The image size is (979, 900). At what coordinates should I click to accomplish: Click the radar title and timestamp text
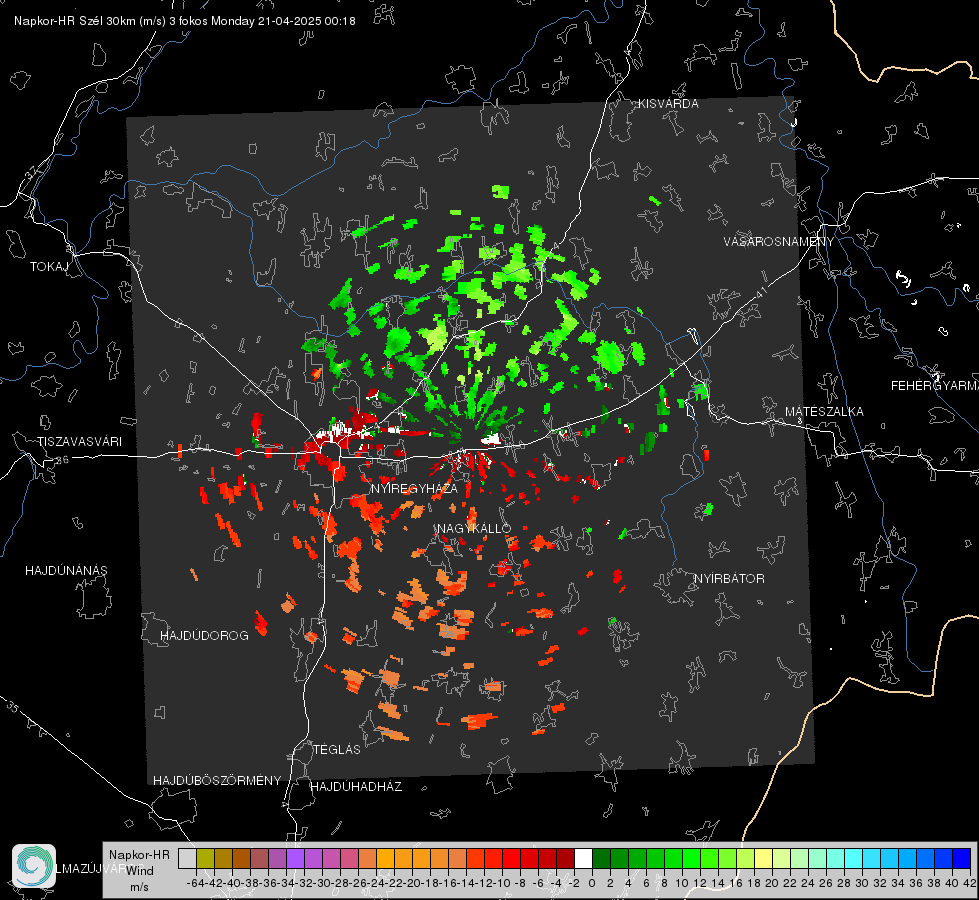(185, 21)
